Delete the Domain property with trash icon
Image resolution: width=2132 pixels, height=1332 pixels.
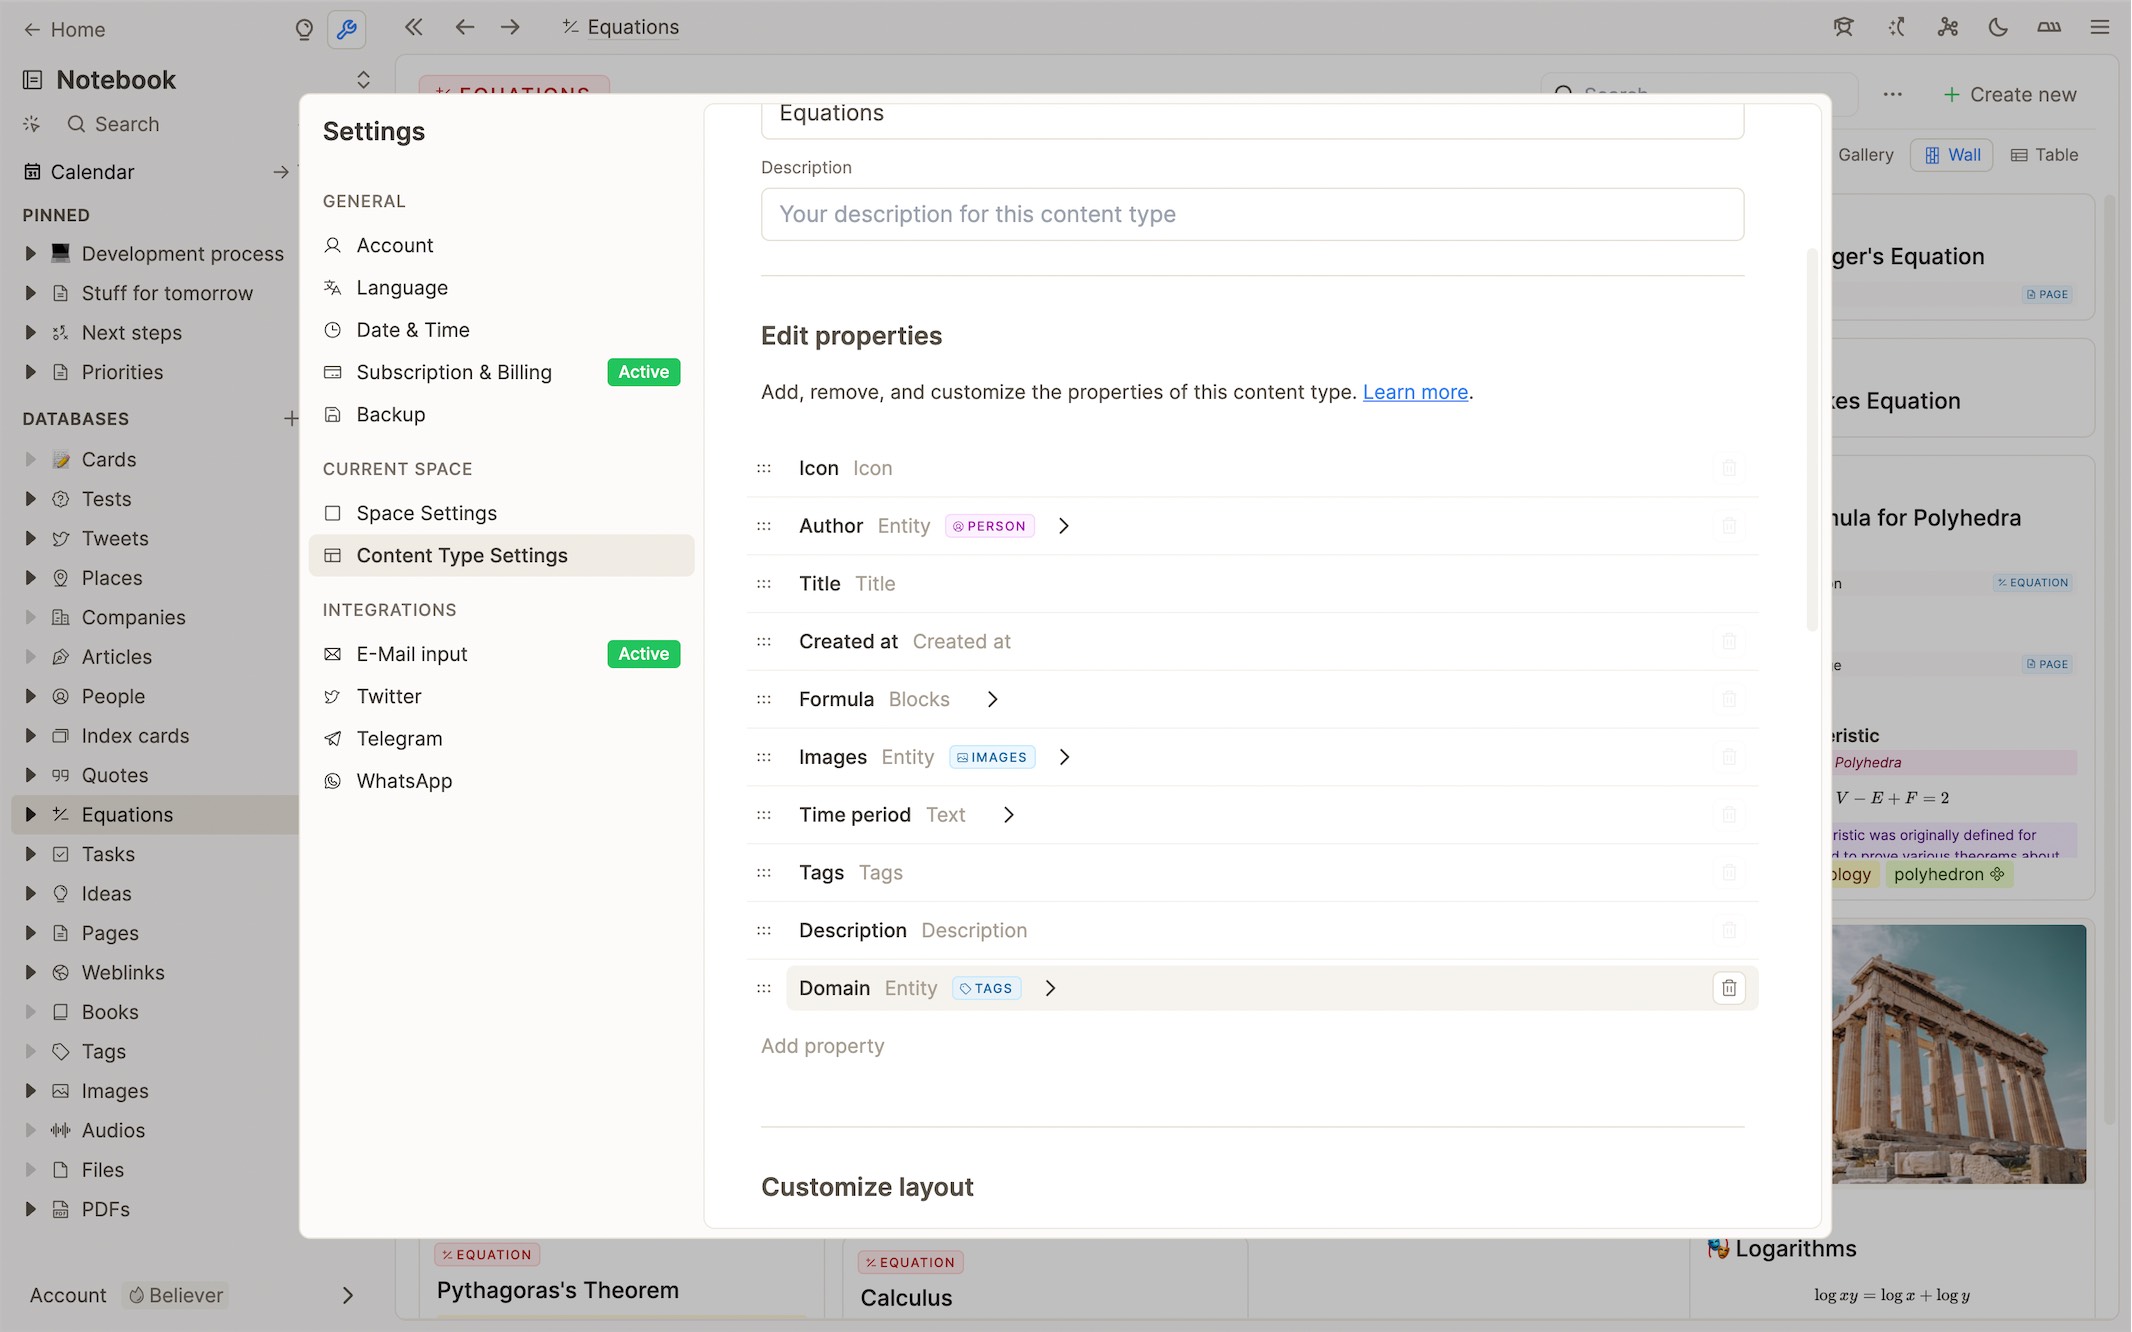[x=1729, y=988]
